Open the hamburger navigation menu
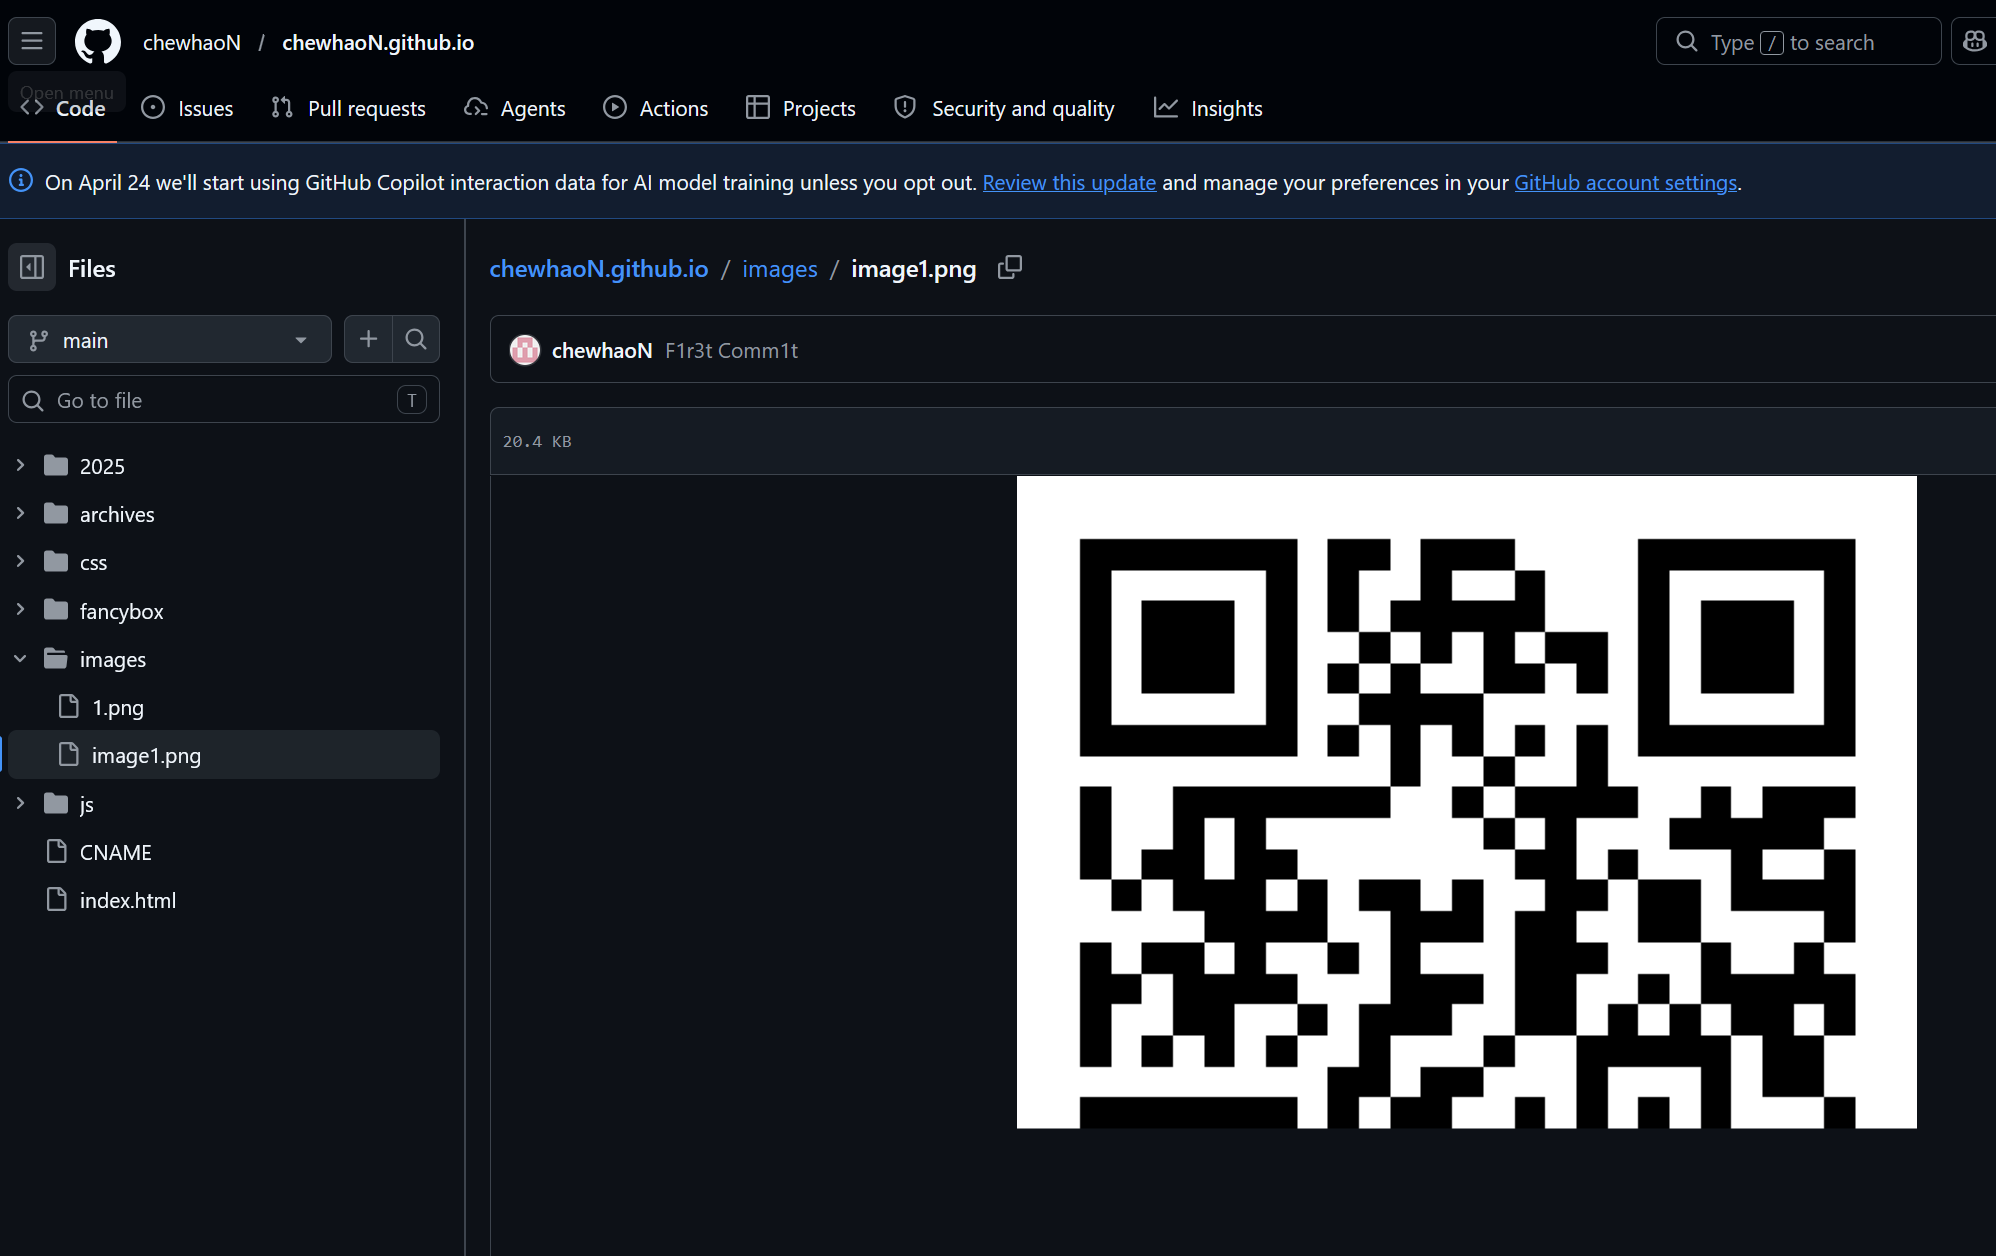This screenshot has height=1256, width=1996. [x=32, y=41]
